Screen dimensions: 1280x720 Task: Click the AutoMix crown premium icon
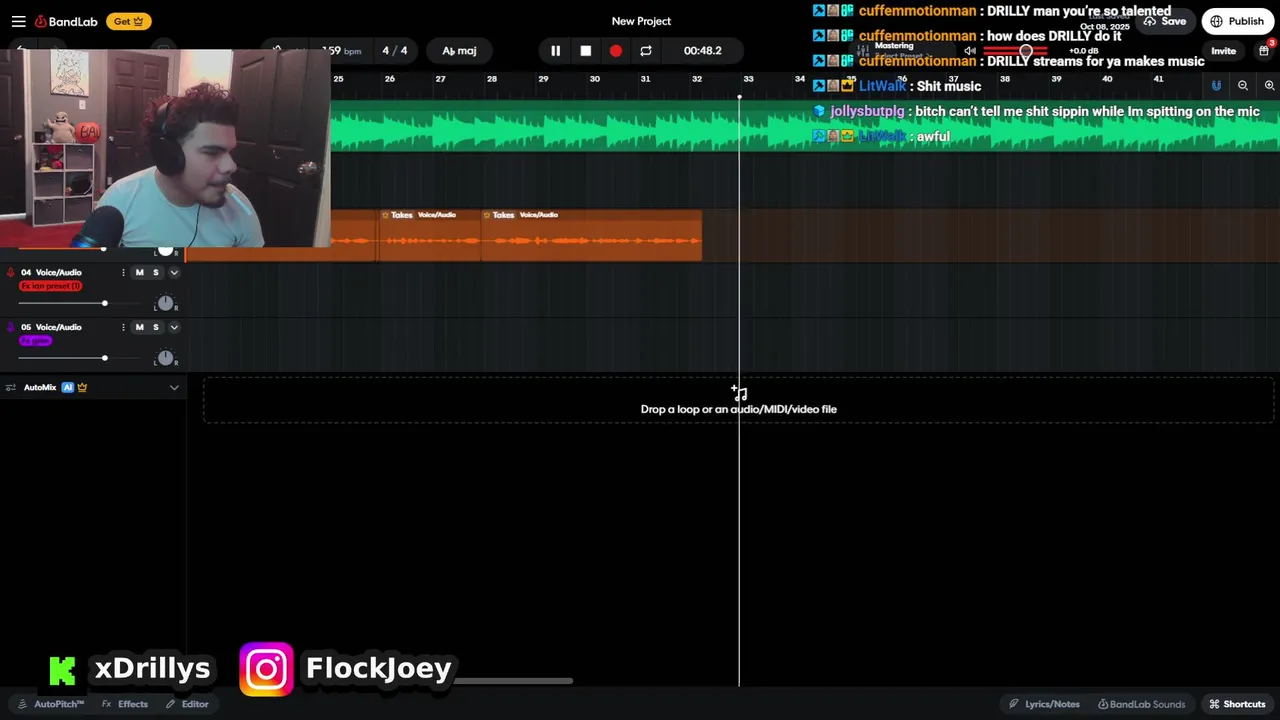tap(82, 387)
